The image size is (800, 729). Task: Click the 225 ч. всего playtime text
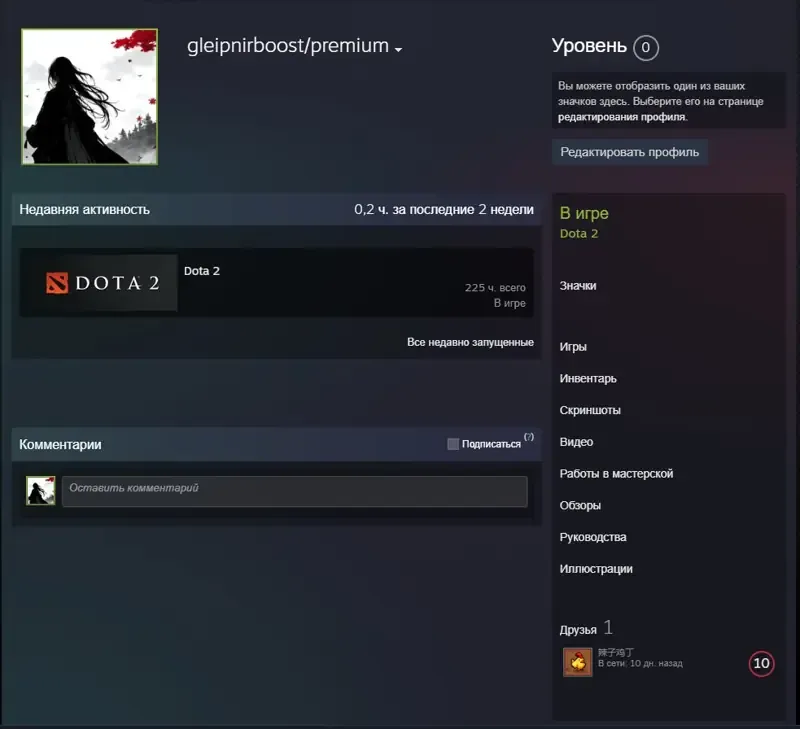(495, 288)
